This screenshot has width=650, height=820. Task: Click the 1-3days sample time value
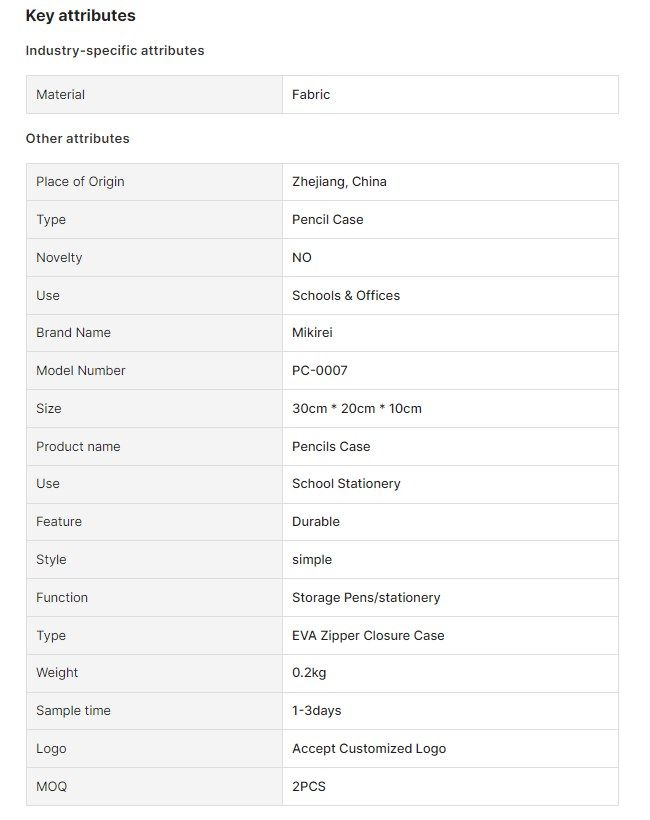[x=316, y=711]
